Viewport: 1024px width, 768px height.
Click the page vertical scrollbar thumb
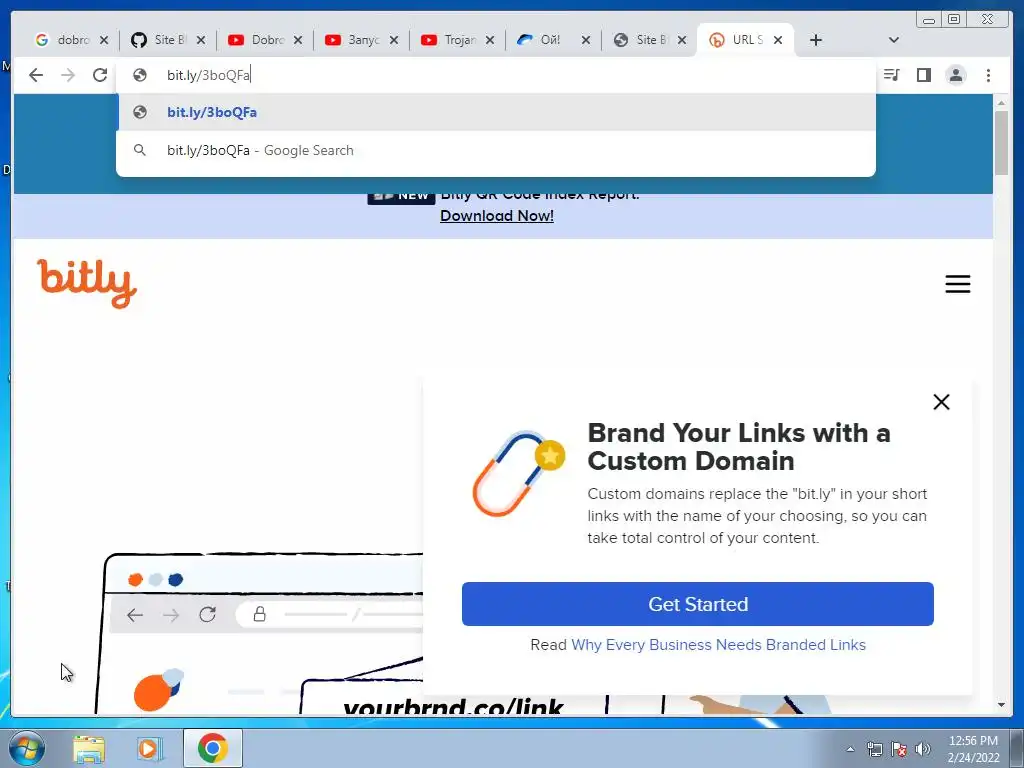coord(1001,143)
